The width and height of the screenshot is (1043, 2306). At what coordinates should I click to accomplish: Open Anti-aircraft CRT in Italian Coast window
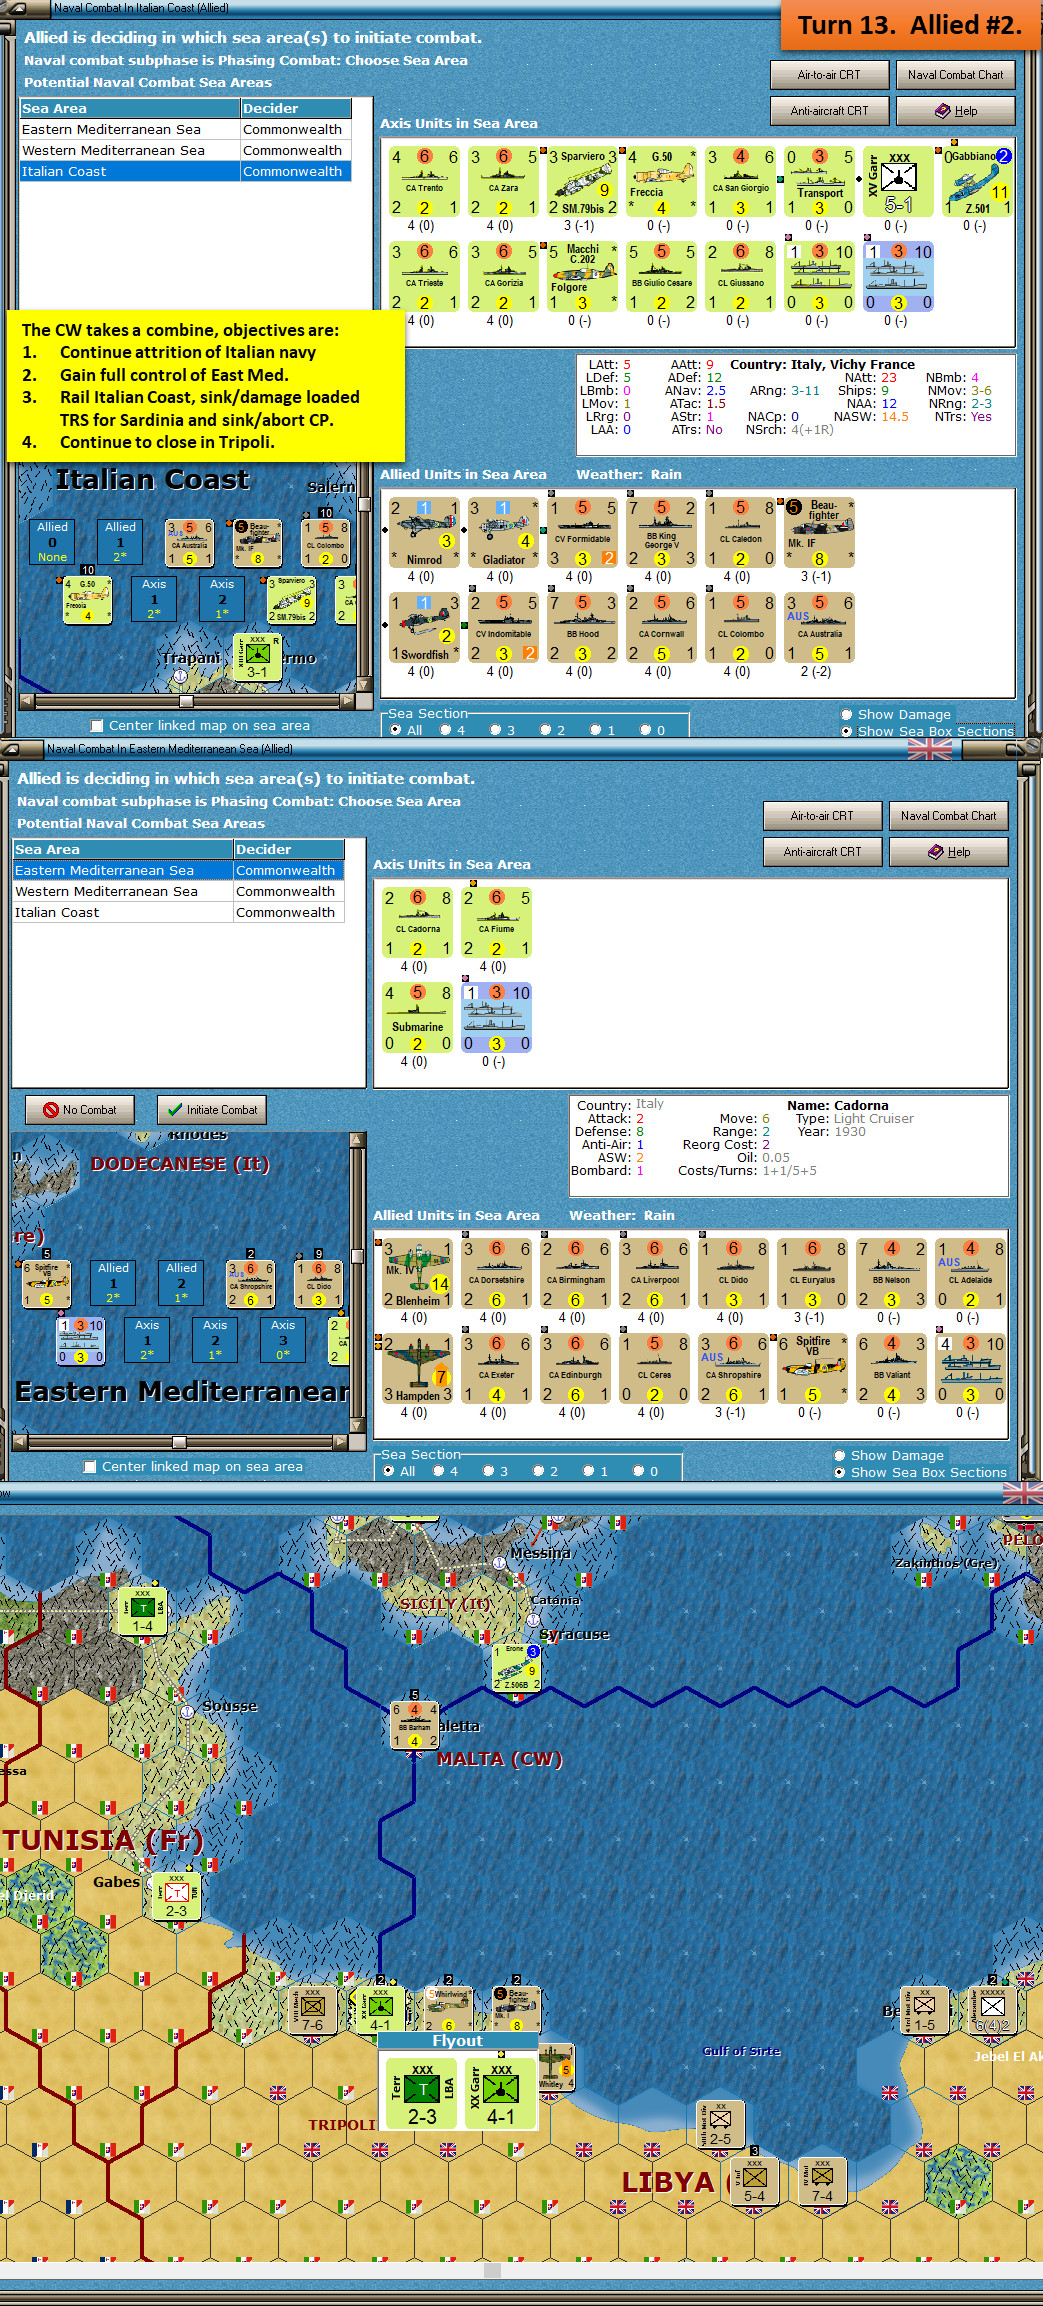click(x=829, y=111)
